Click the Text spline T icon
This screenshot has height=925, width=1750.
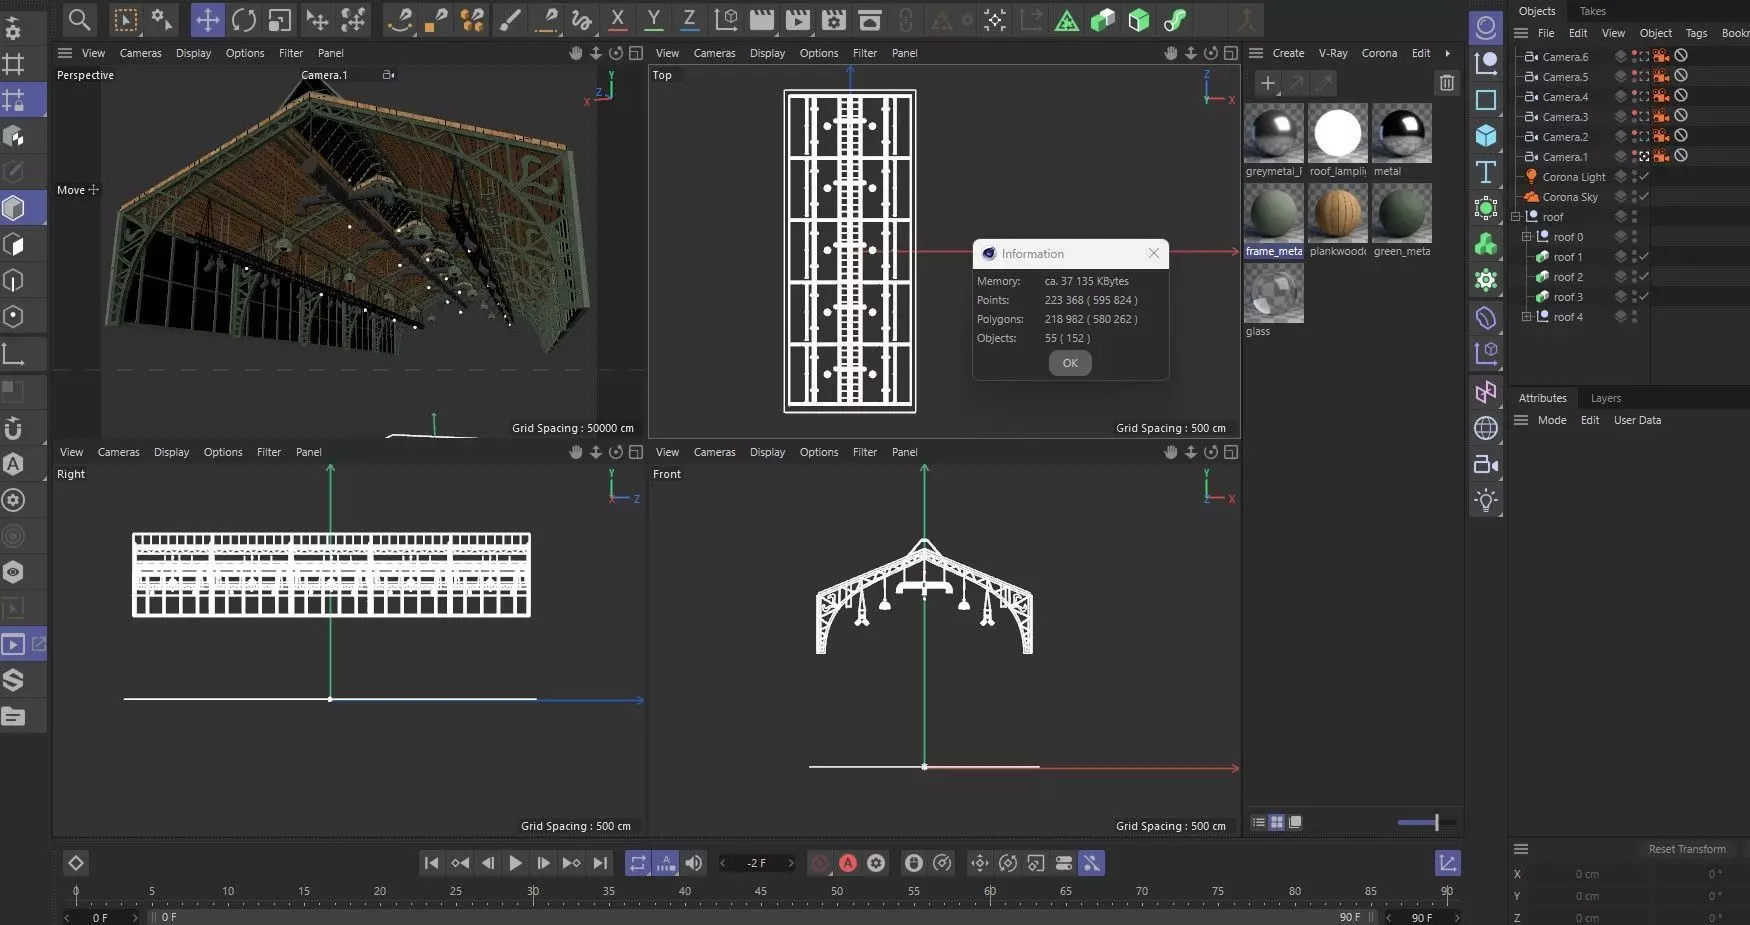tap(1486, 172)
